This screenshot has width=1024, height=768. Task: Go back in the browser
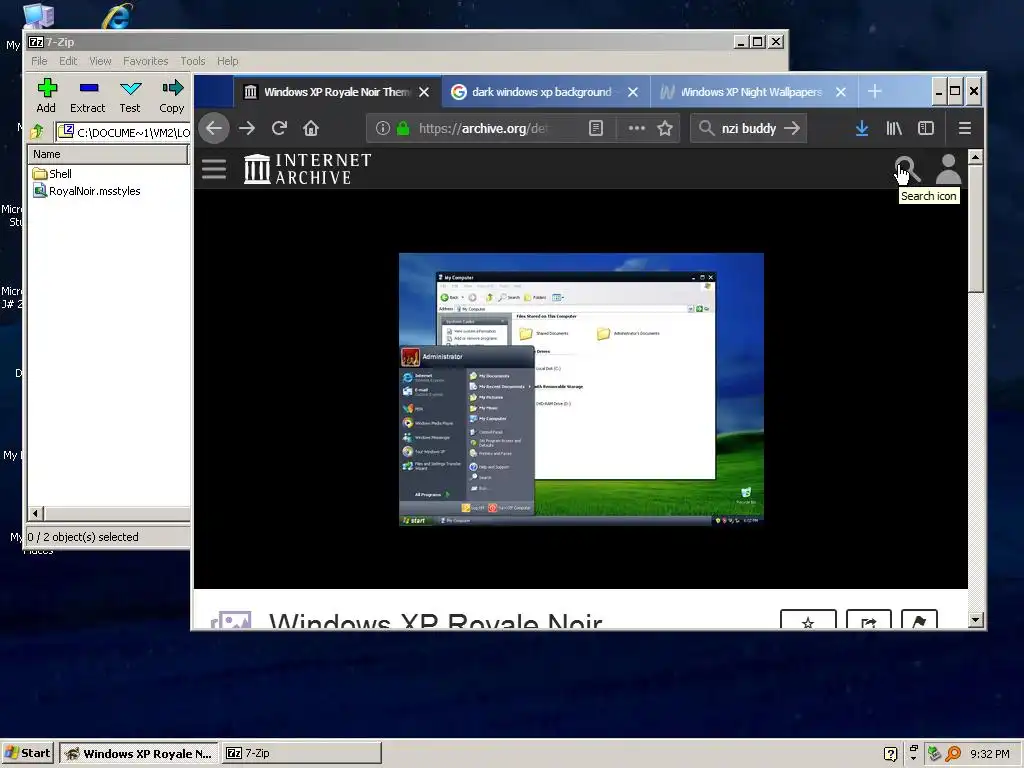[x=214, y=128]
